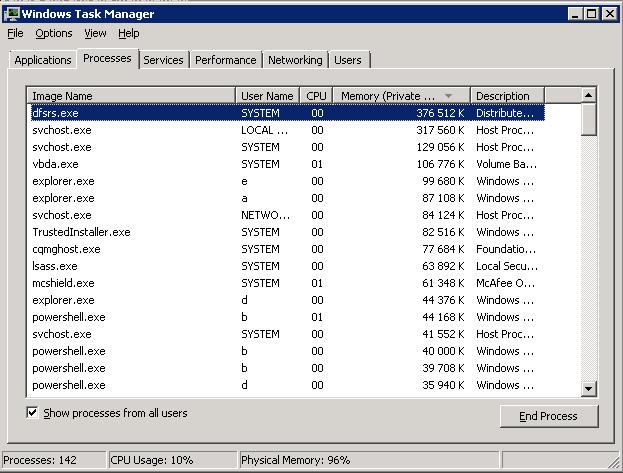Toggle Show processes from all users checkbox

pyautogui.click(x=33, y=412)
